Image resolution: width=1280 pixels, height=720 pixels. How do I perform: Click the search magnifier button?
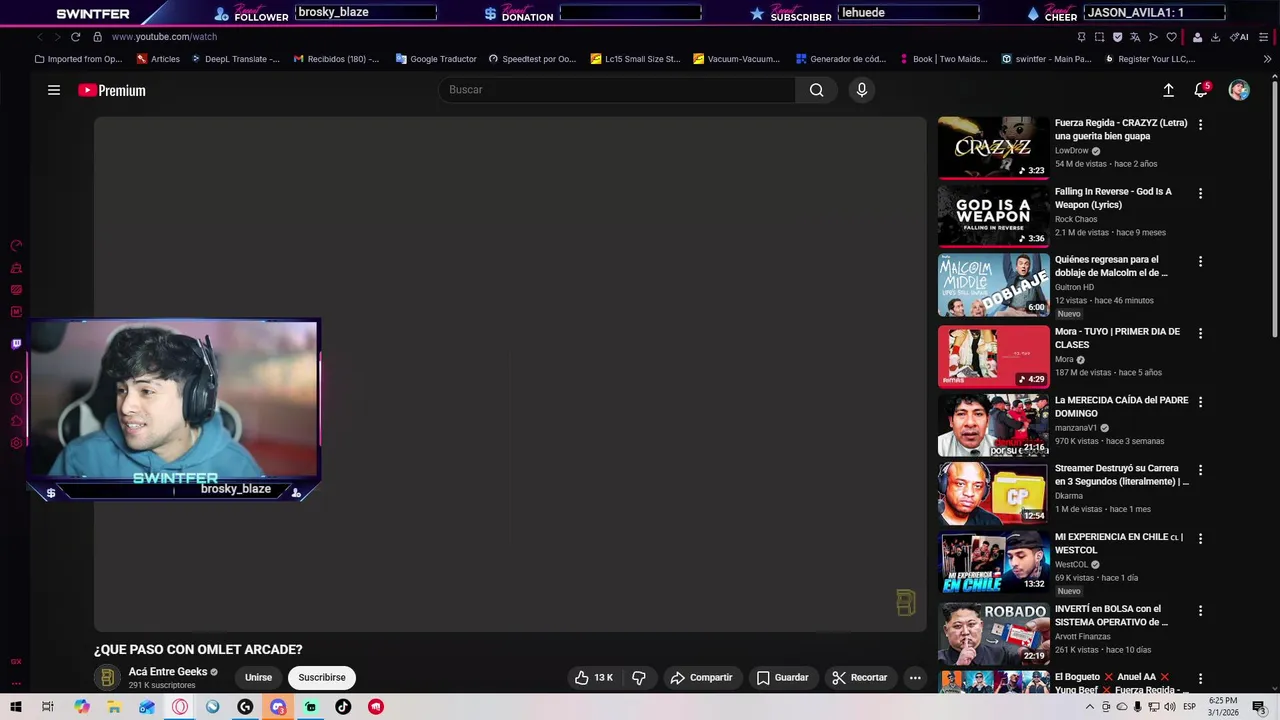817,90
